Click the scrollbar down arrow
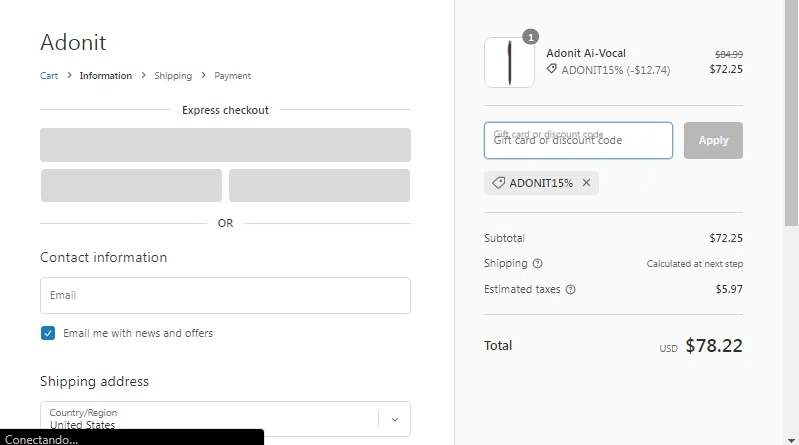This screenshot has width=799, height=445. pos(791,440)
